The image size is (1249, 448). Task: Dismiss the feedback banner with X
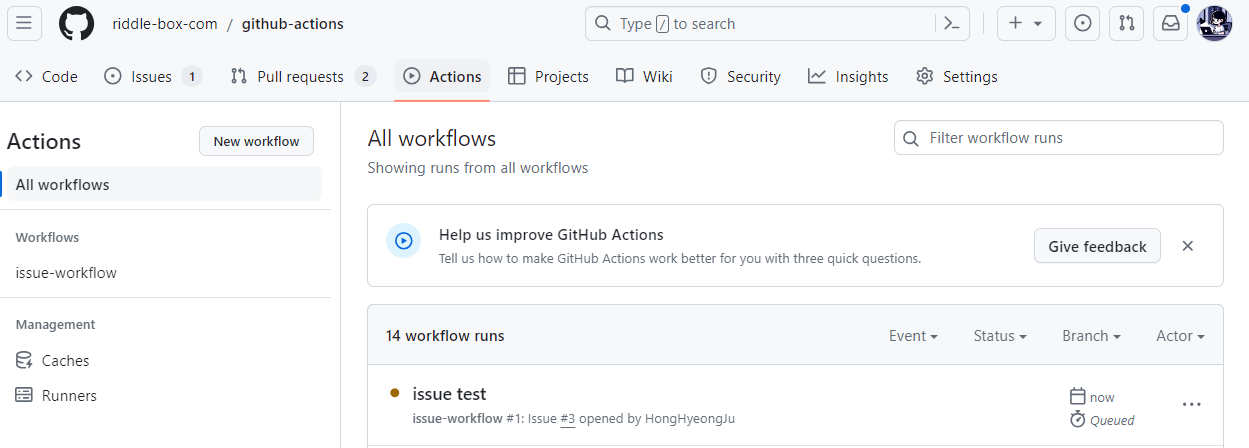1188,246
